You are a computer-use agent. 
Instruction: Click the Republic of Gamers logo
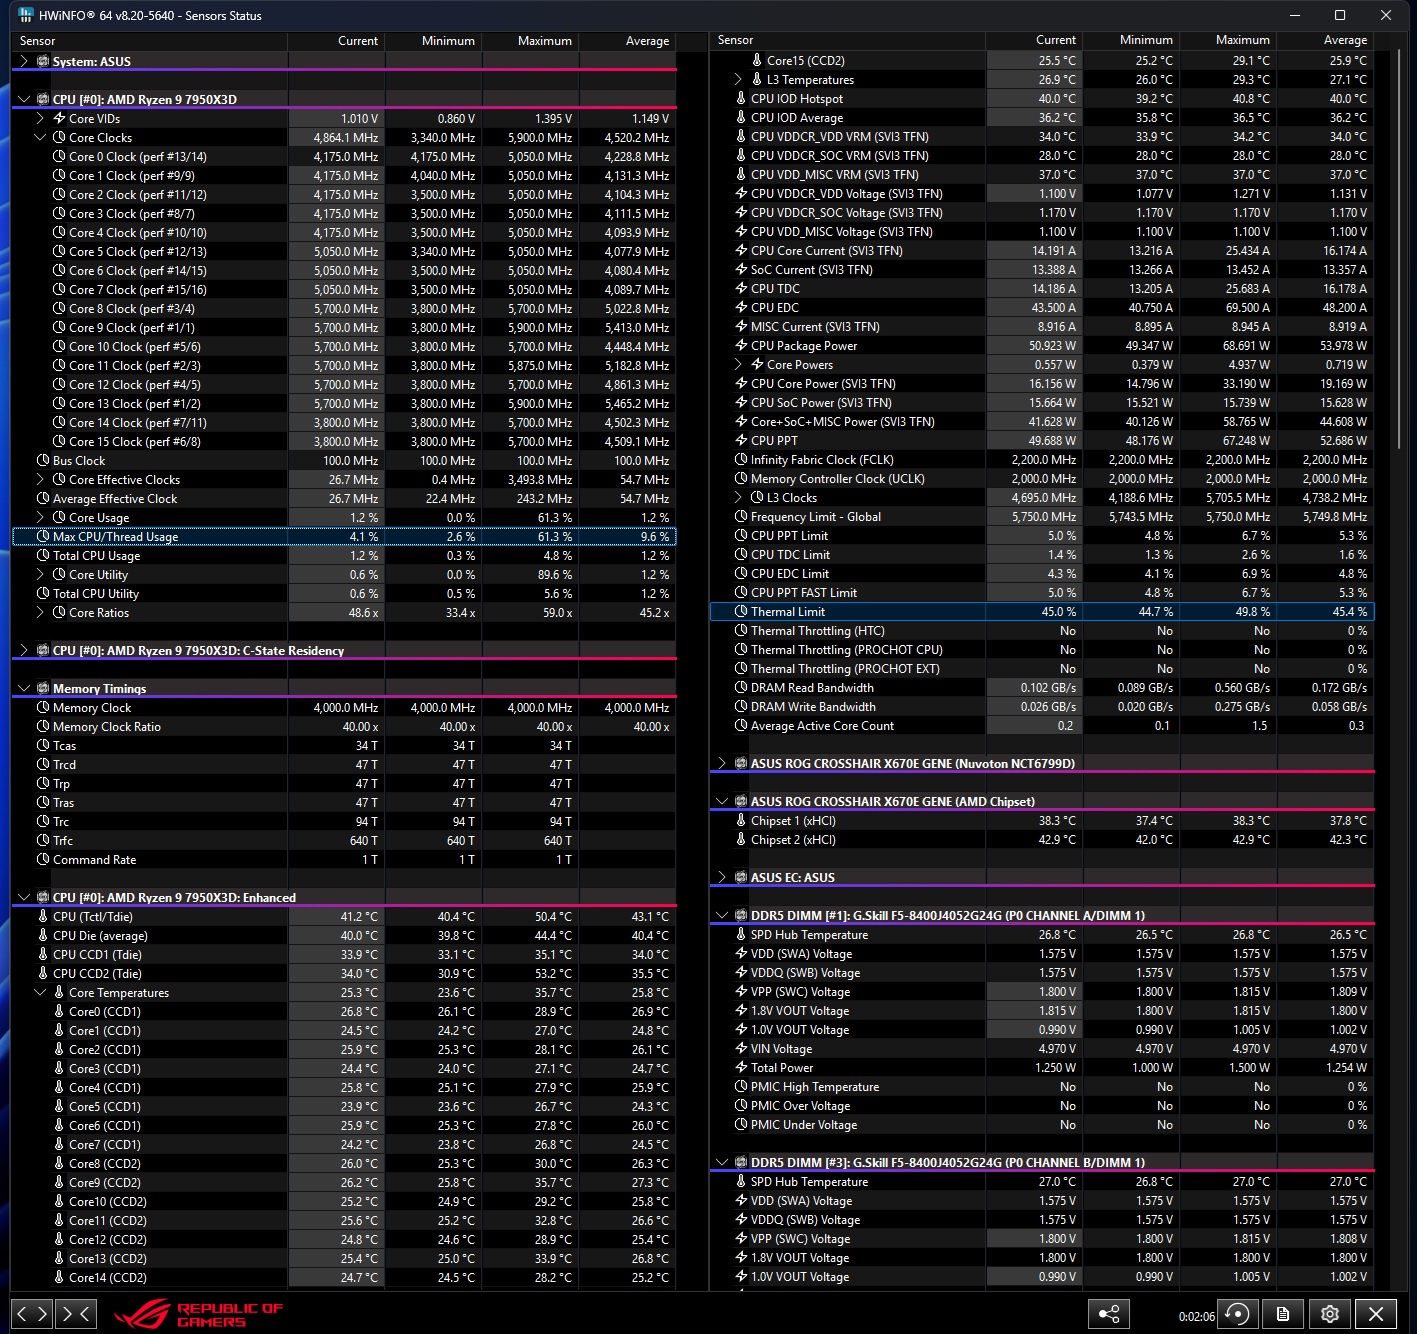(198, 1314)
